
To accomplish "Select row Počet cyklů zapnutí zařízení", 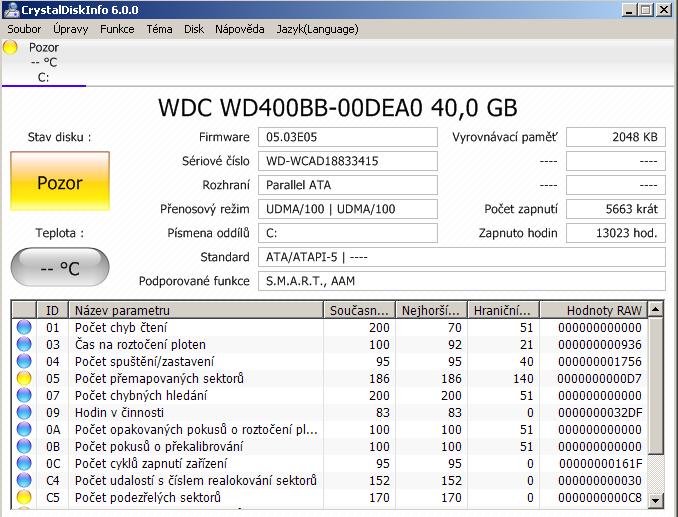I will point(330,463).
